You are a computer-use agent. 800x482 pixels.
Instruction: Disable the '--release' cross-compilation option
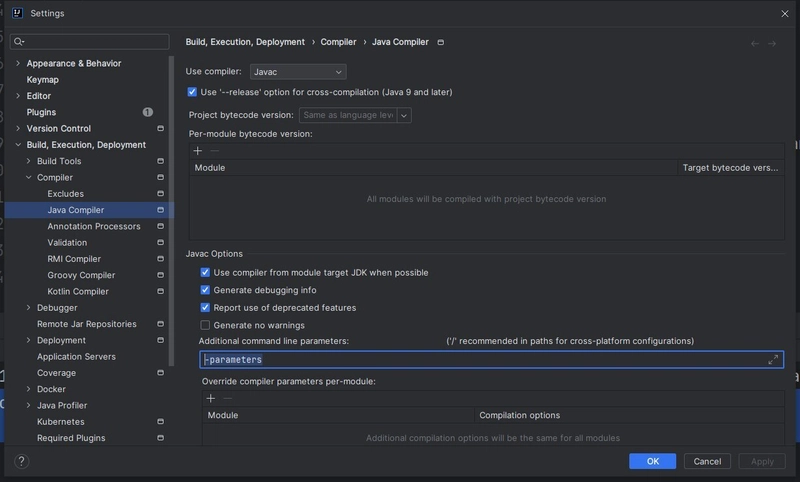coord(192,92)
